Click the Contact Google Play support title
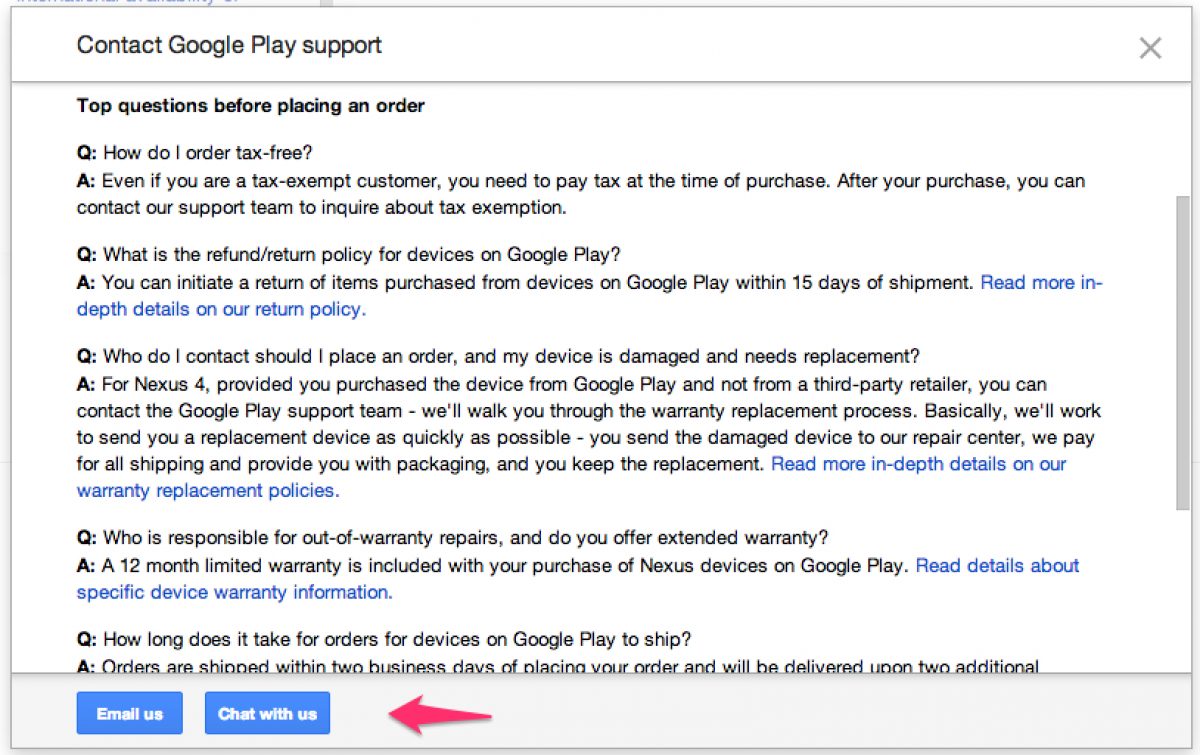Screen dimensions: 1200x755 pos(229,45)
